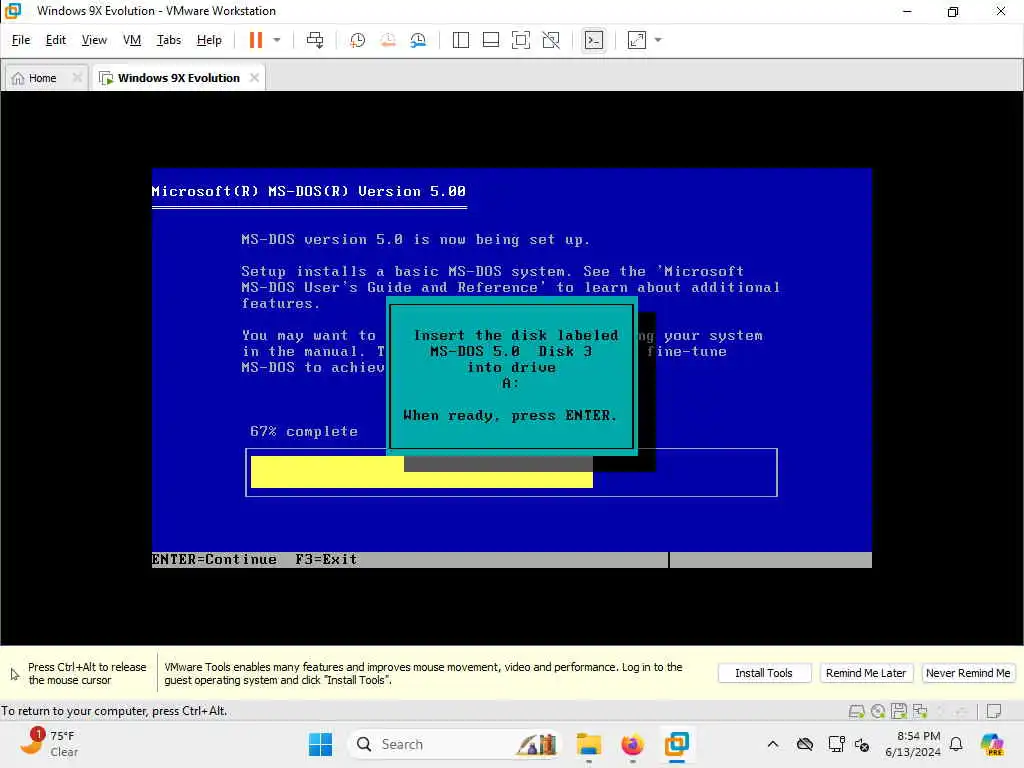
Task: Click the MS-DOS guest display area
Action: click(x=511, y=368)
